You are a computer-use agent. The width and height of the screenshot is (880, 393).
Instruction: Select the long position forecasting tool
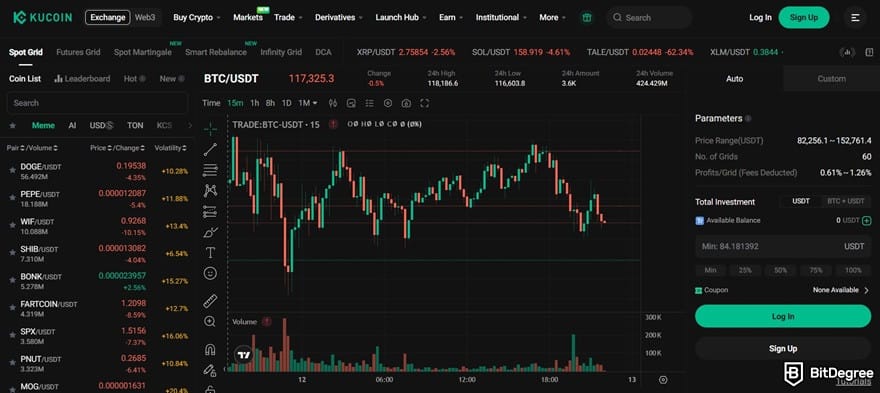pyautogui.click(x=210, y=212)
